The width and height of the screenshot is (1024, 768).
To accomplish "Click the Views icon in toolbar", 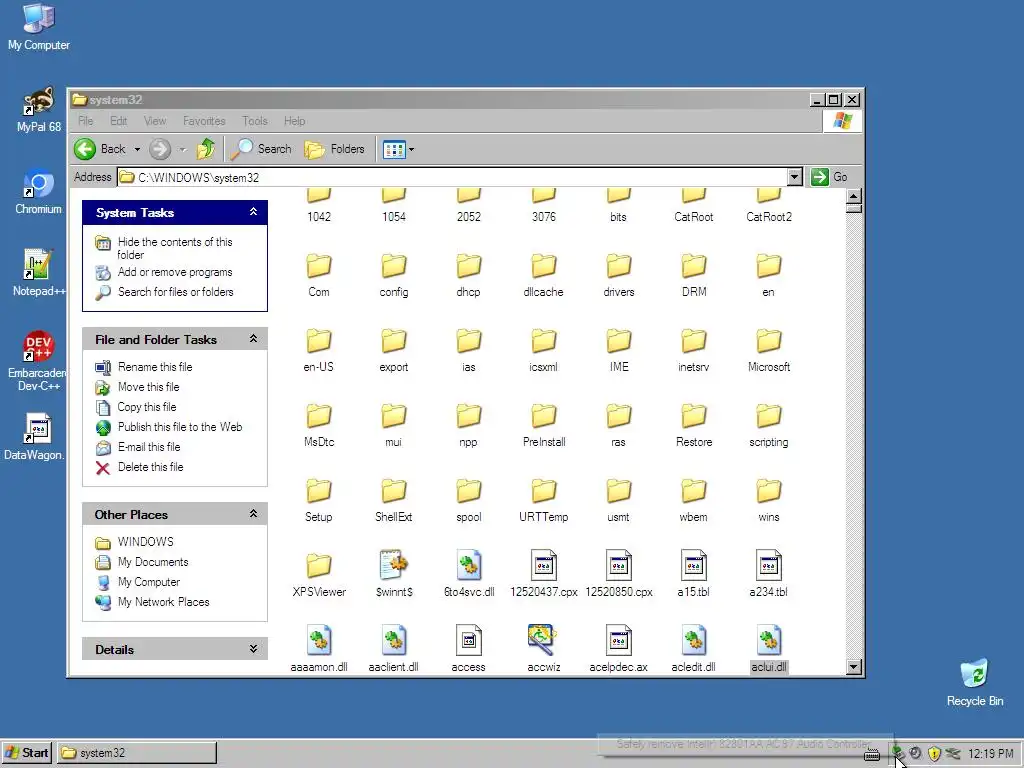I will [x=394, y=150].
